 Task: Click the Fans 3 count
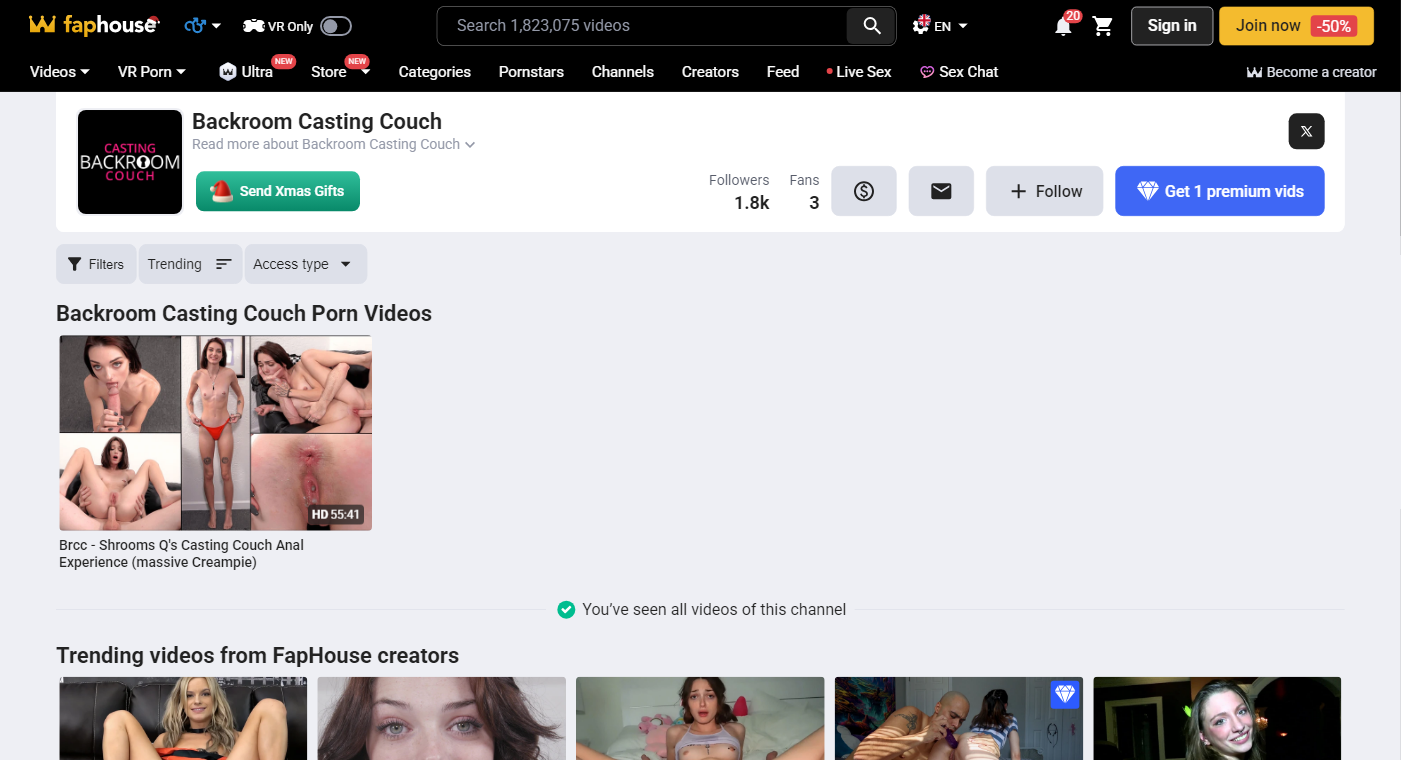pos(804,191)
